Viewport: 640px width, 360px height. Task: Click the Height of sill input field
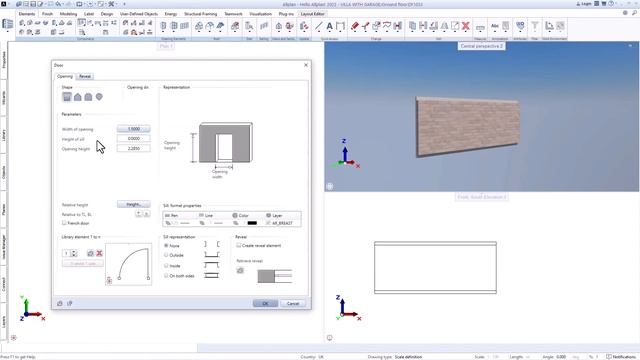tap(133, 139)
